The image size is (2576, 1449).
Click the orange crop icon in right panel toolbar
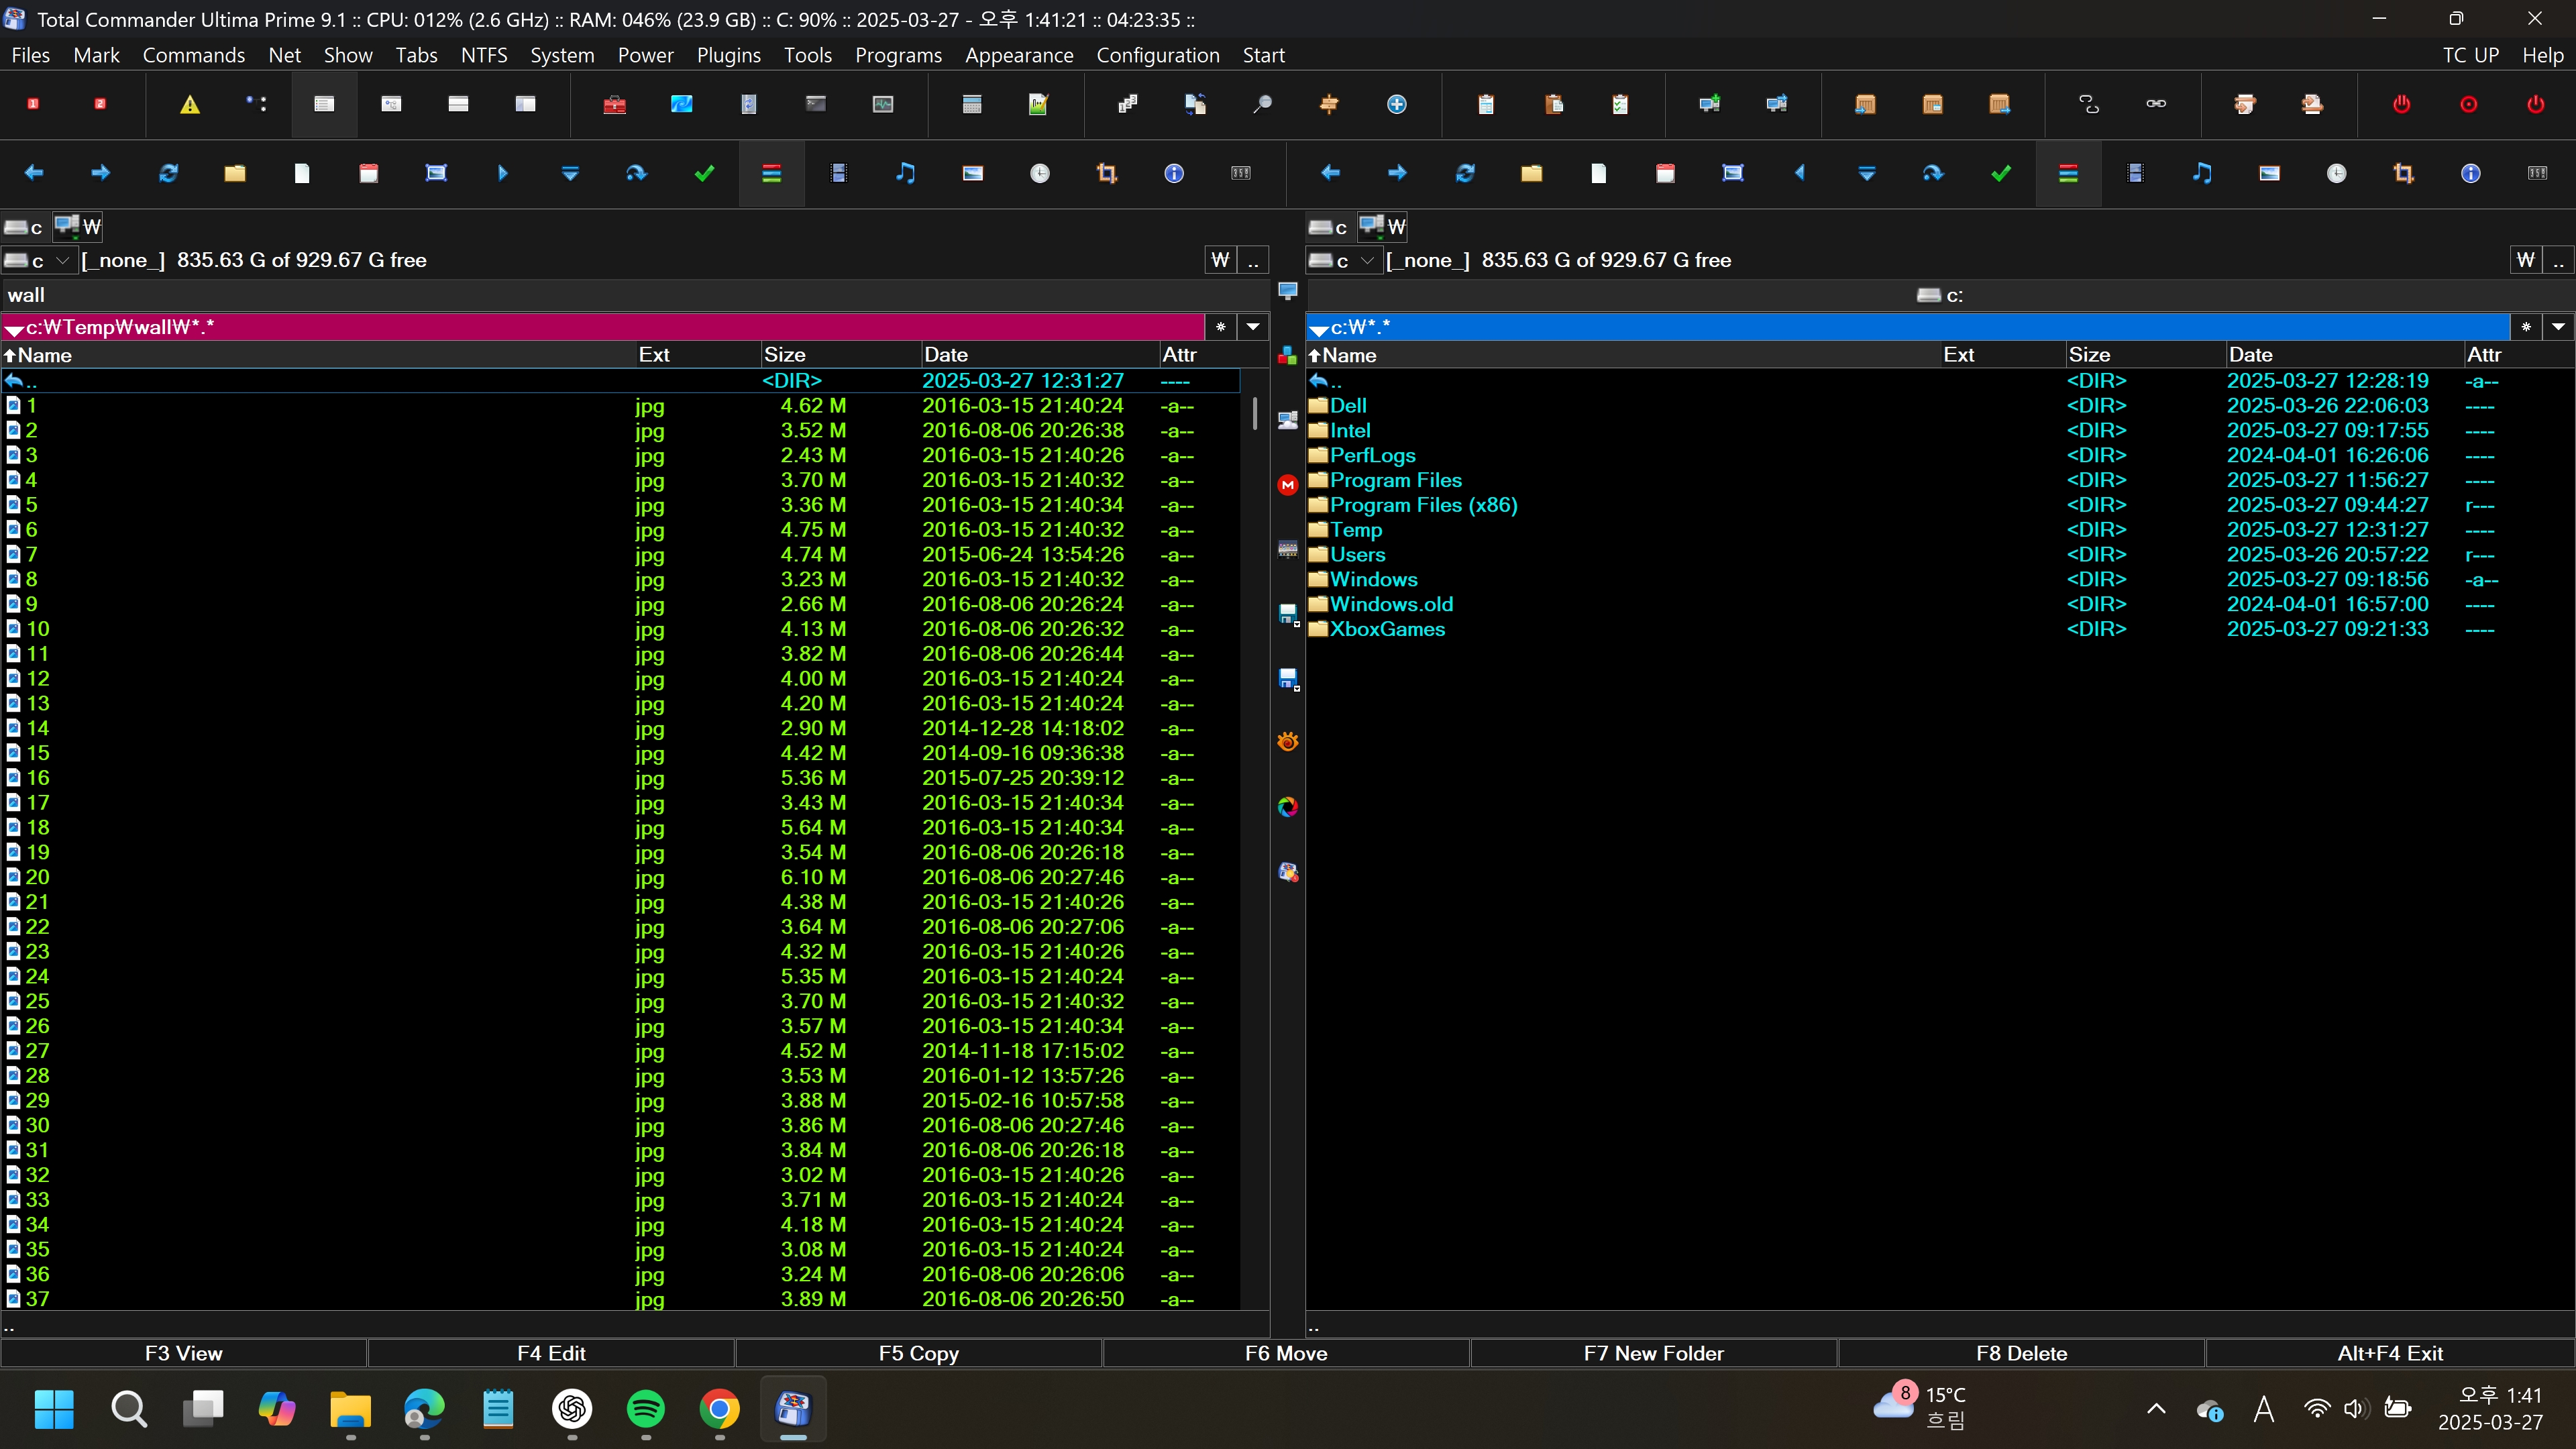click(x=2403, y=173)
